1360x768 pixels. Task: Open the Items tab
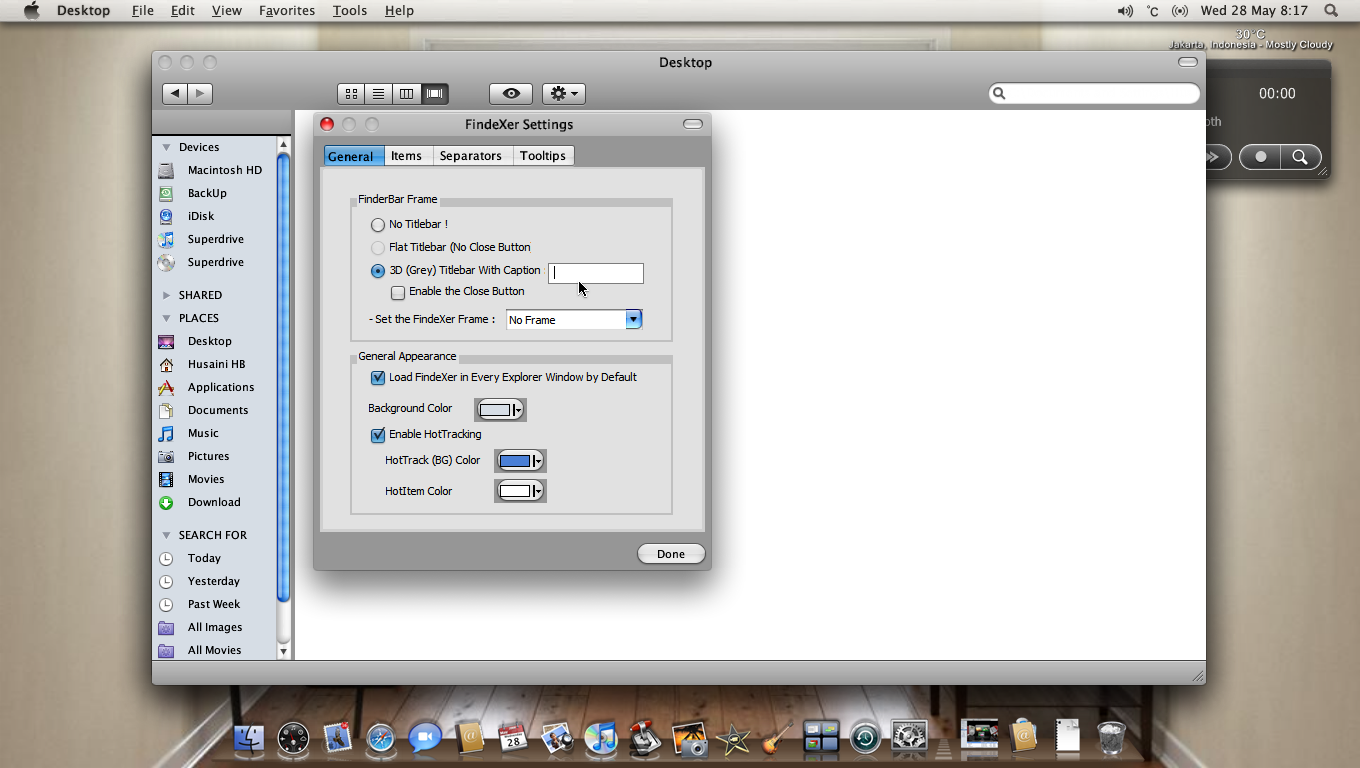(406, 156)
